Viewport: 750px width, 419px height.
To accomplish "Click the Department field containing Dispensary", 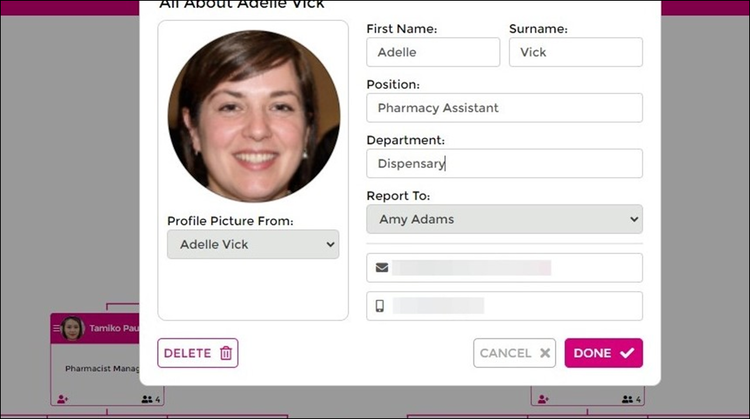I will 504,163.
